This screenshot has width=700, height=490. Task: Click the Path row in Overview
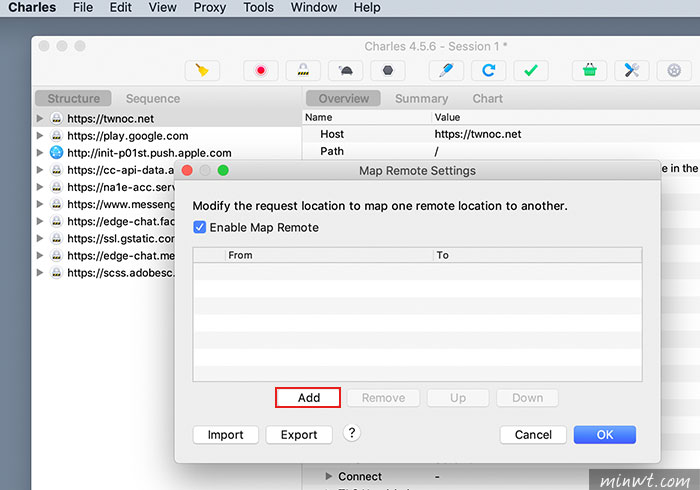click(501, 151)
